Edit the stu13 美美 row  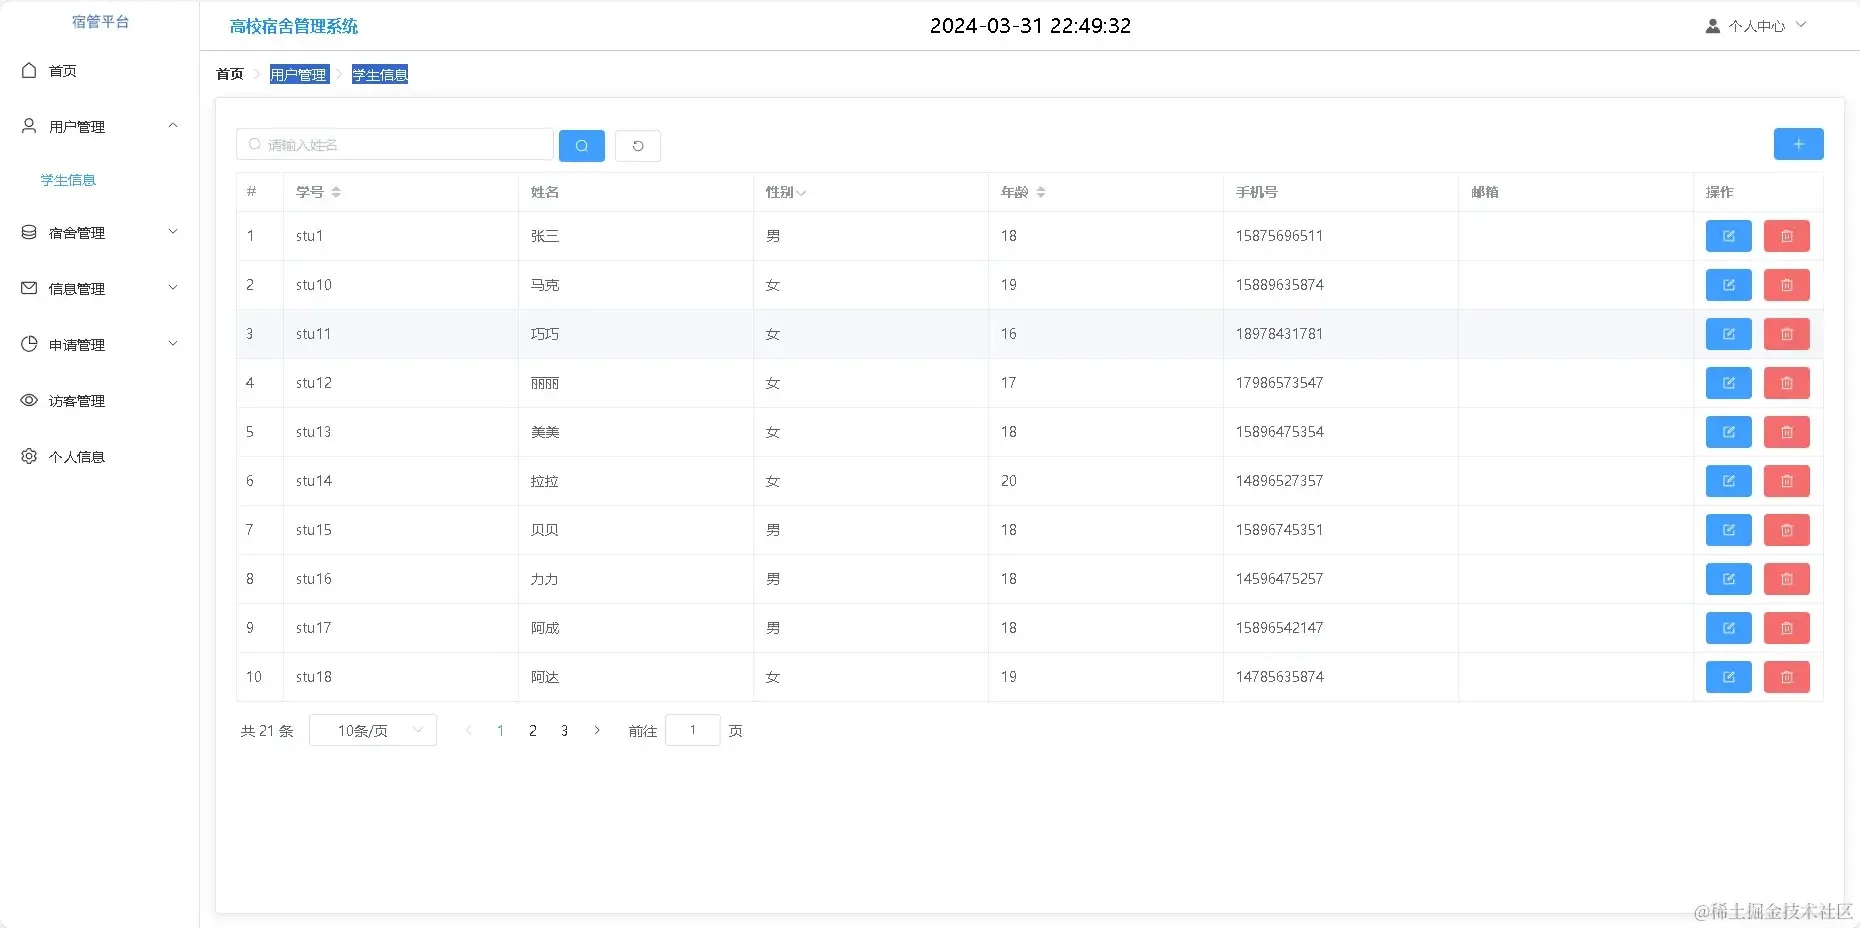(1729, 432)
